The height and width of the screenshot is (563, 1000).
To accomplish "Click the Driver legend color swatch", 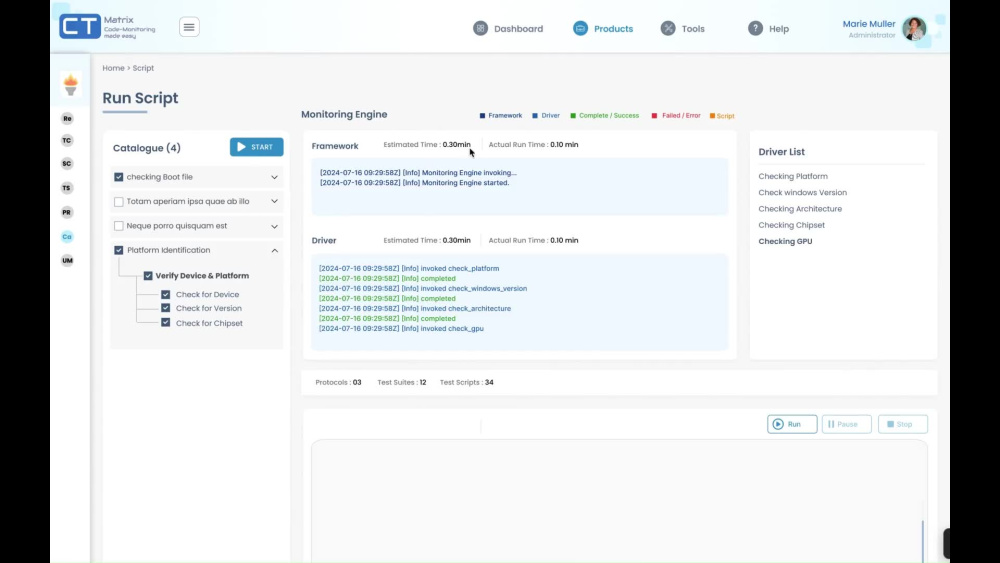I will (x=535, y=115).
